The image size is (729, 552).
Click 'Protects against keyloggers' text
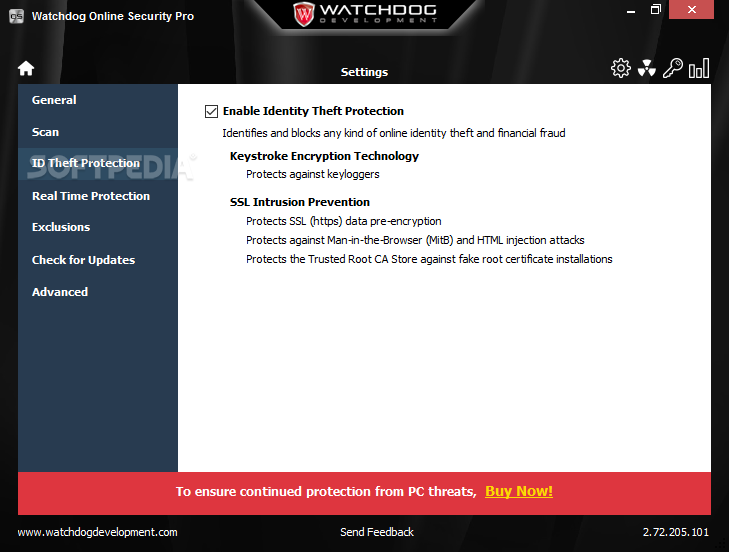312,174
